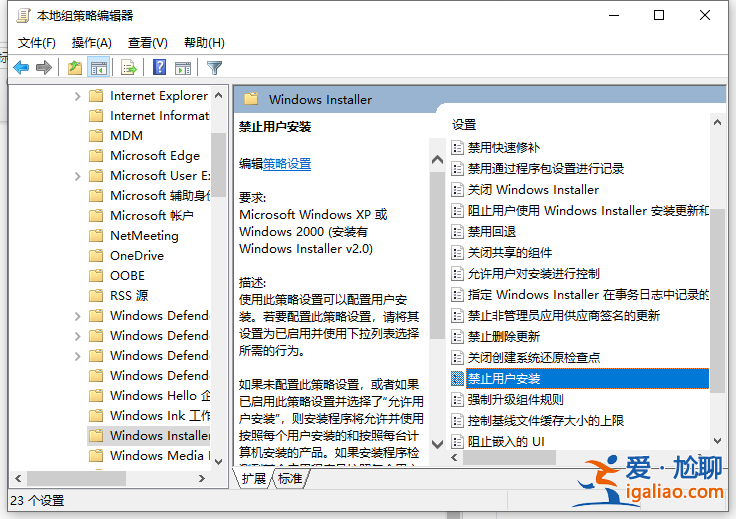Click the 设置 column header

[464, 125]
